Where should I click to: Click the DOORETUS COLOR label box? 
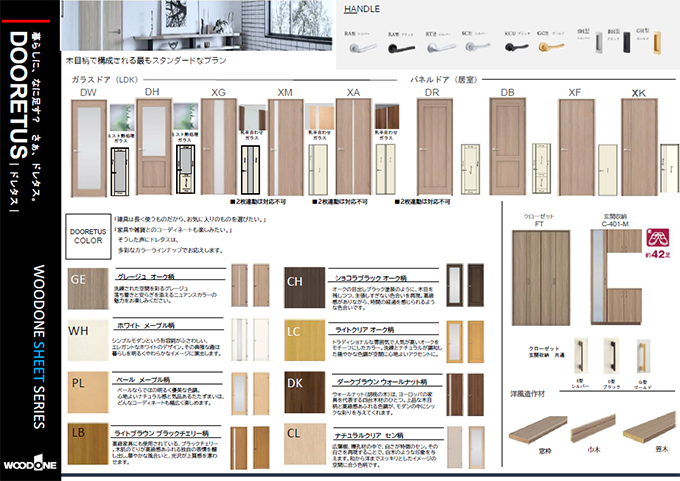point(88,234)
